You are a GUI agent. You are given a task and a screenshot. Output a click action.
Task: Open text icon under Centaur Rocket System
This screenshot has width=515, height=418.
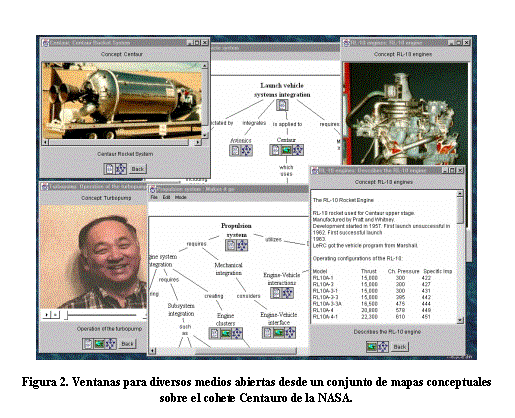tap(109, 169)
